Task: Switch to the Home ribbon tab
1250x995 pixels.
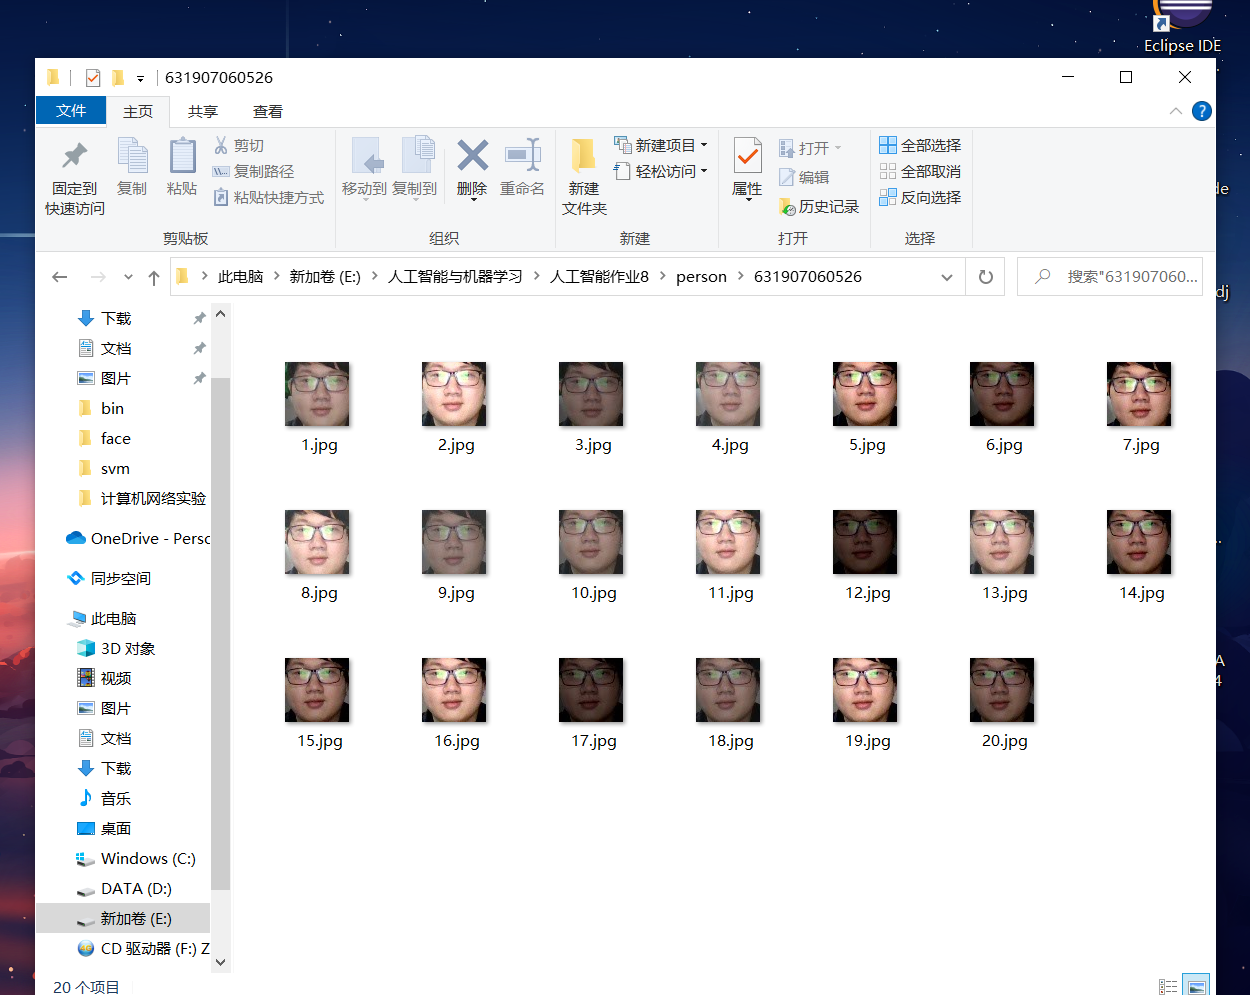Action: (x=138, y=111)
